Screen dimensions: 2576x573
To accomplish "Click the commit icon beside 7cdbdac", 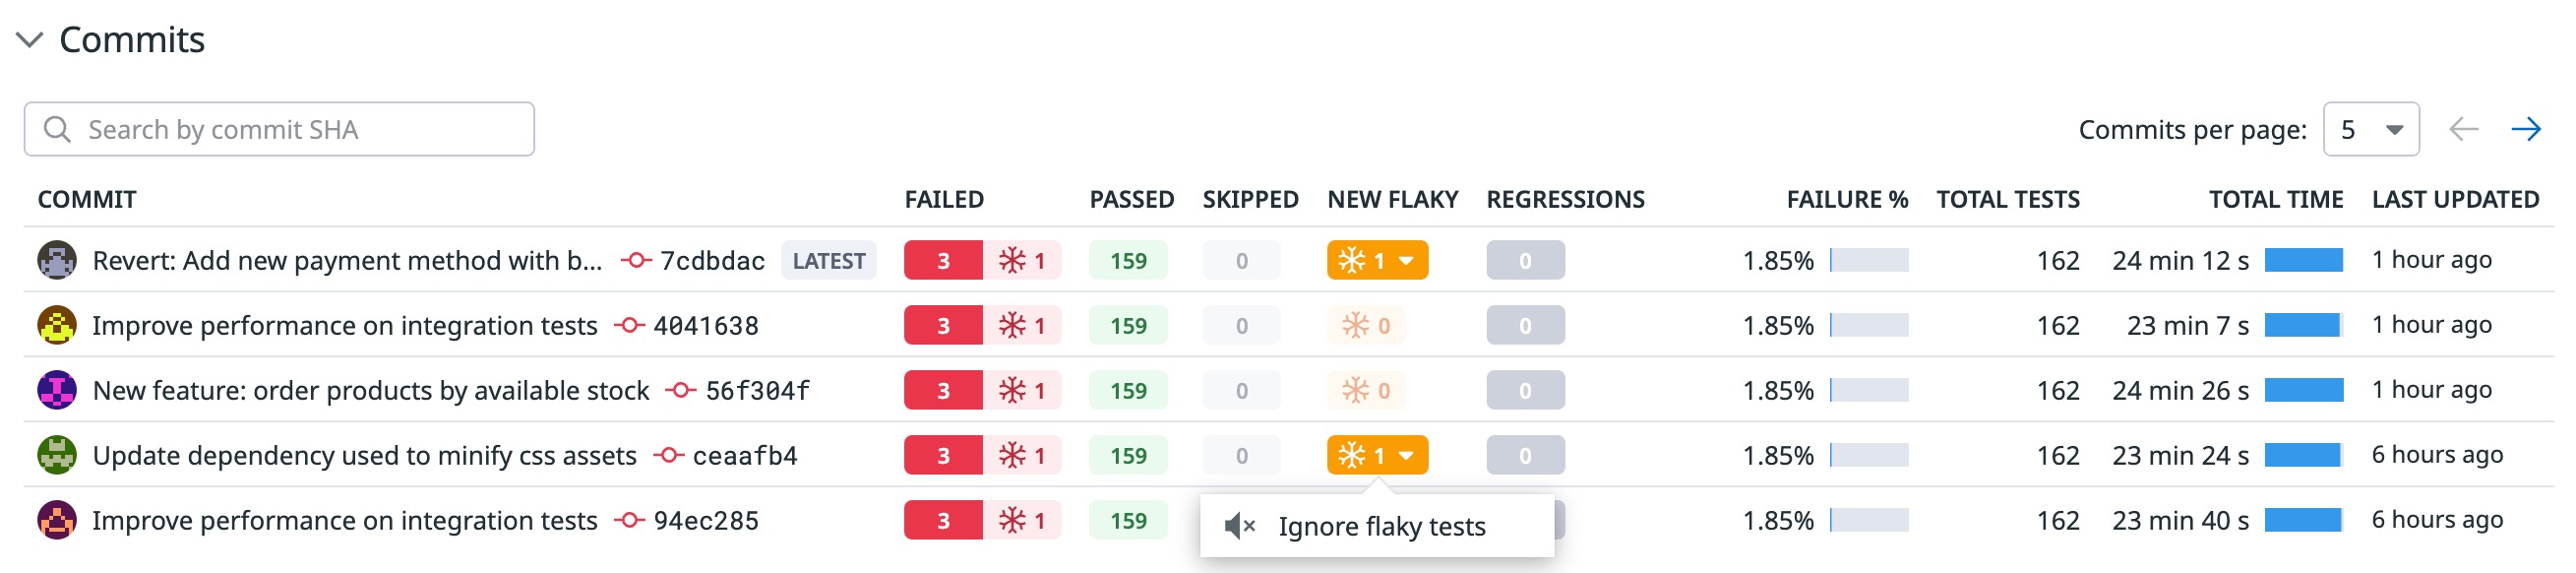I will [635, 260].
